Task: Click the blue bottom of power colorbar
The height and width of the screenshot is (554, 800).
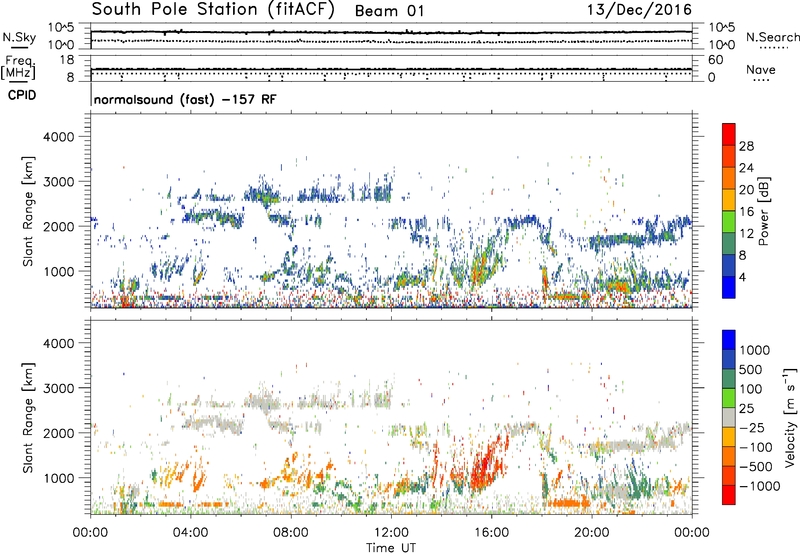Action: pos(729,287)
